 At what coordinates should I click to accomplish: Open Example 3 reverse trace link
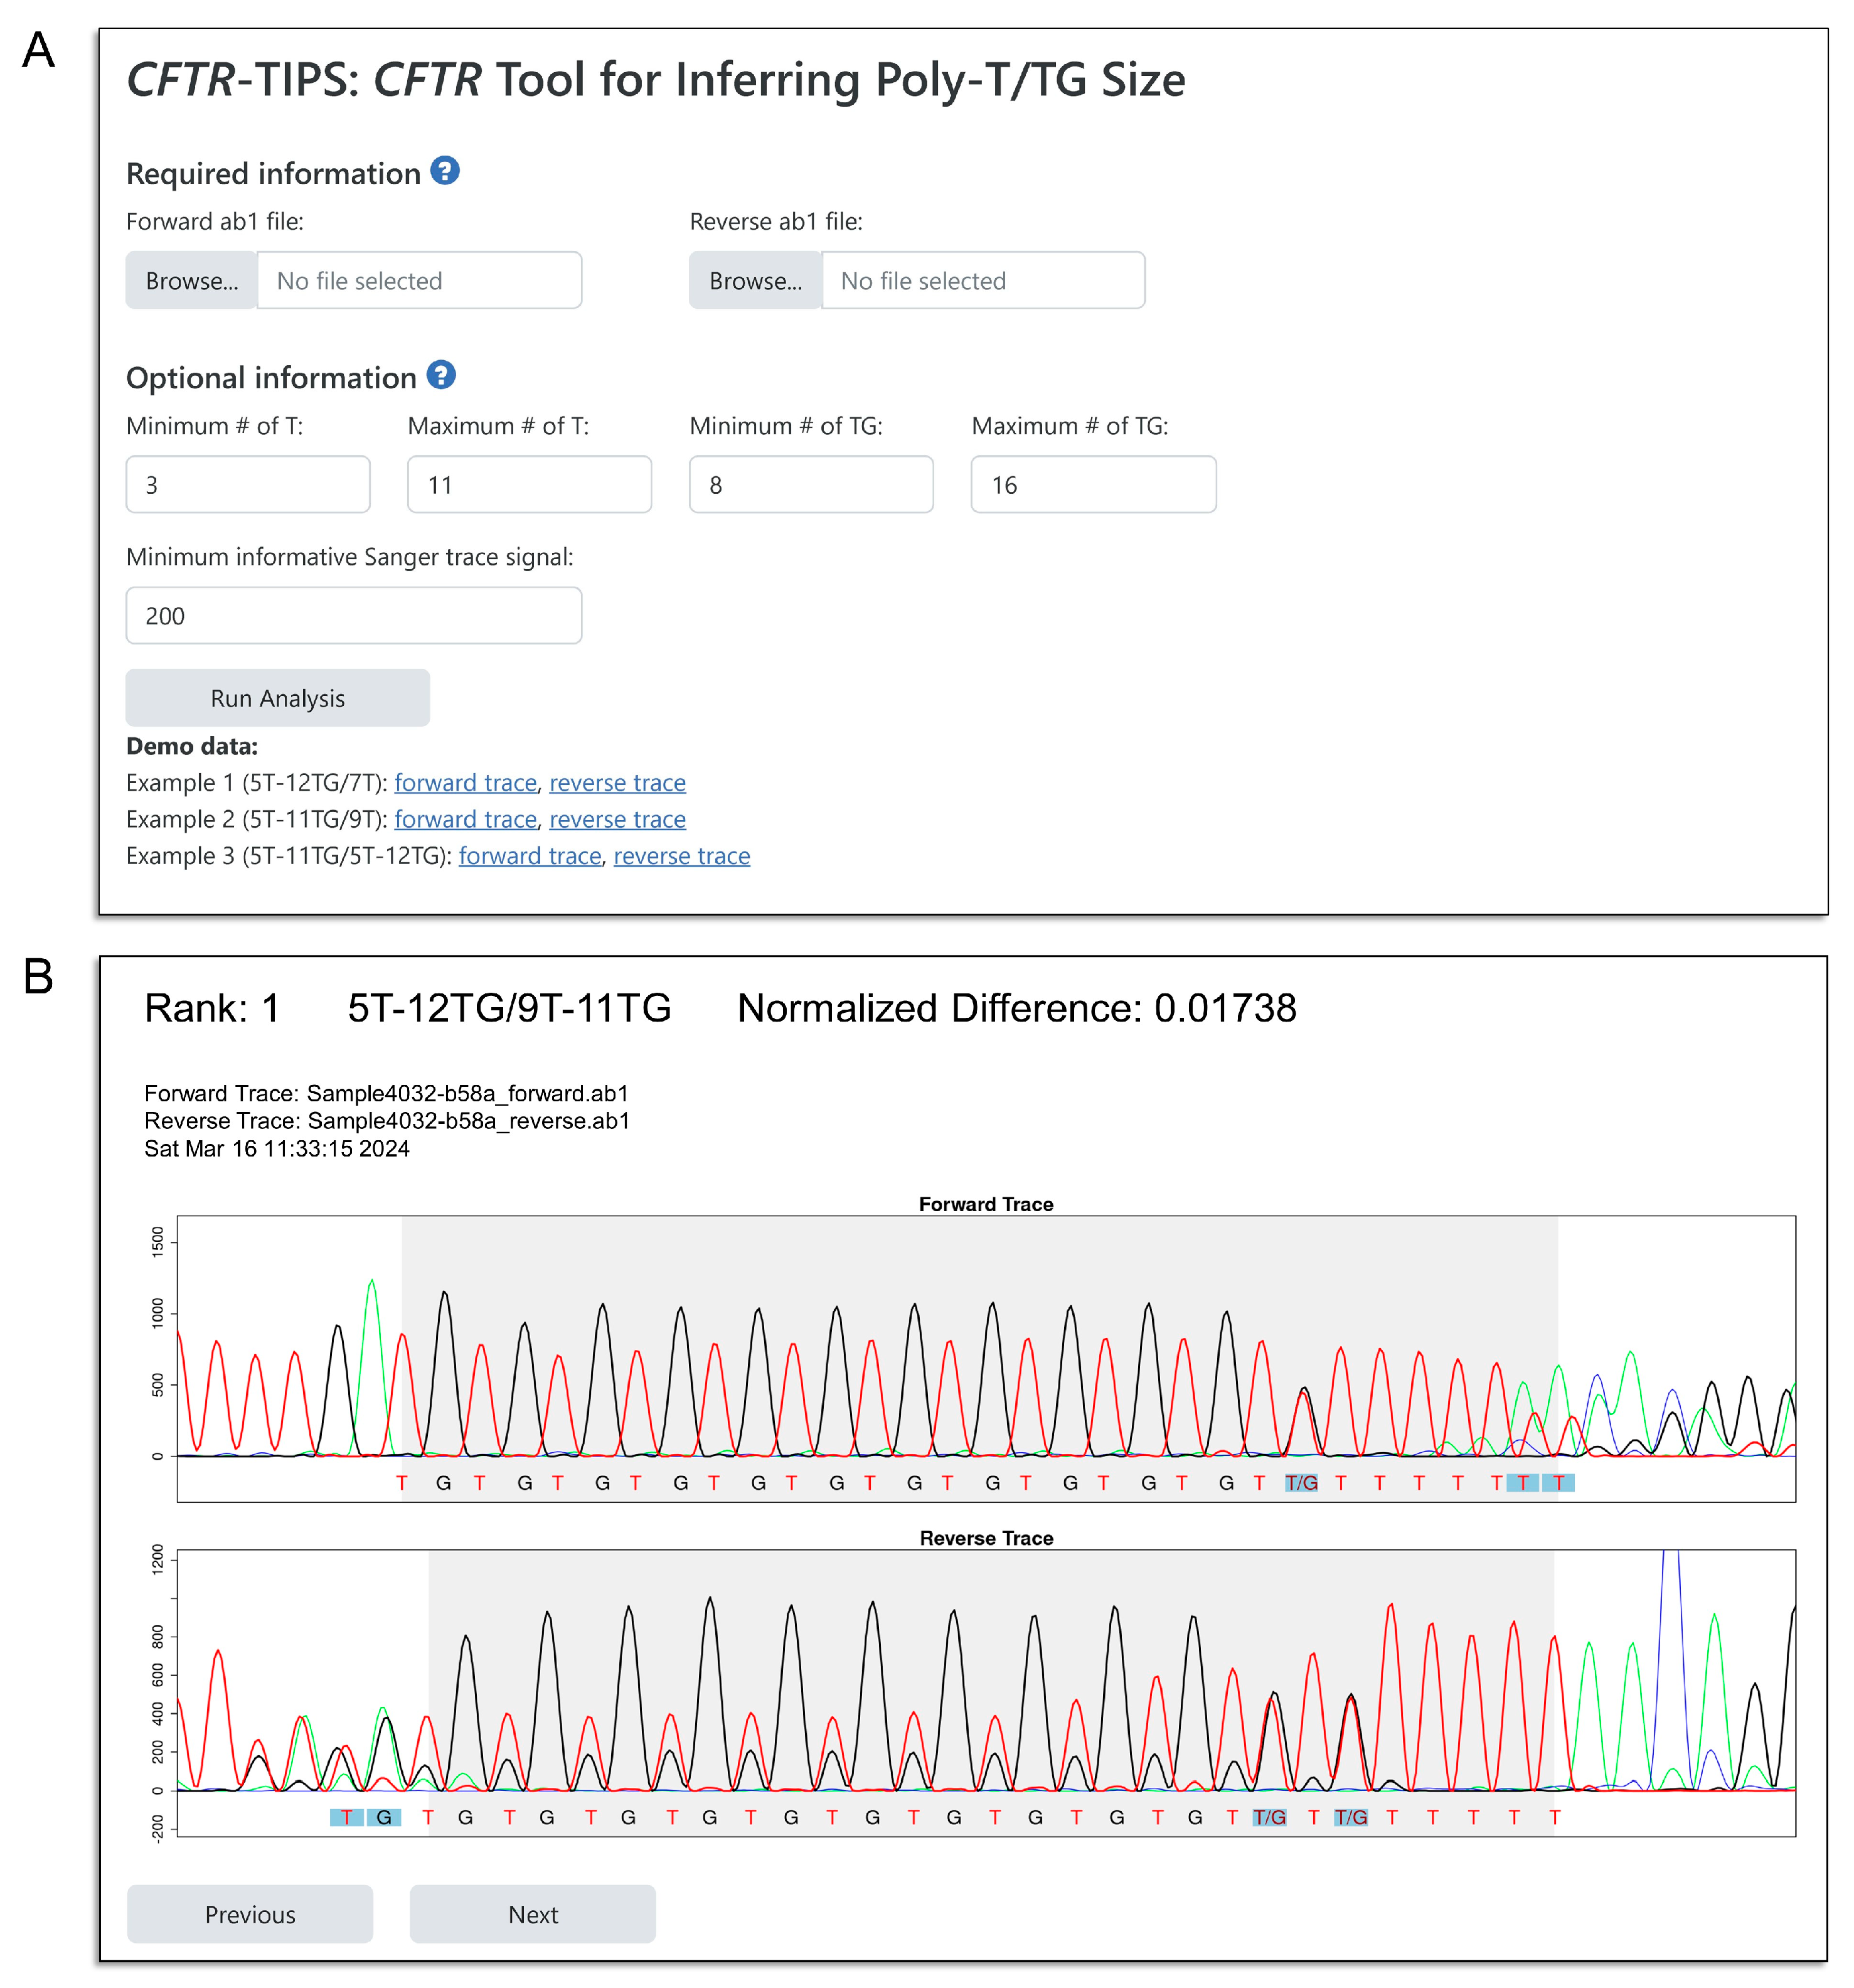pyautogui.click(x=681, y=857)
